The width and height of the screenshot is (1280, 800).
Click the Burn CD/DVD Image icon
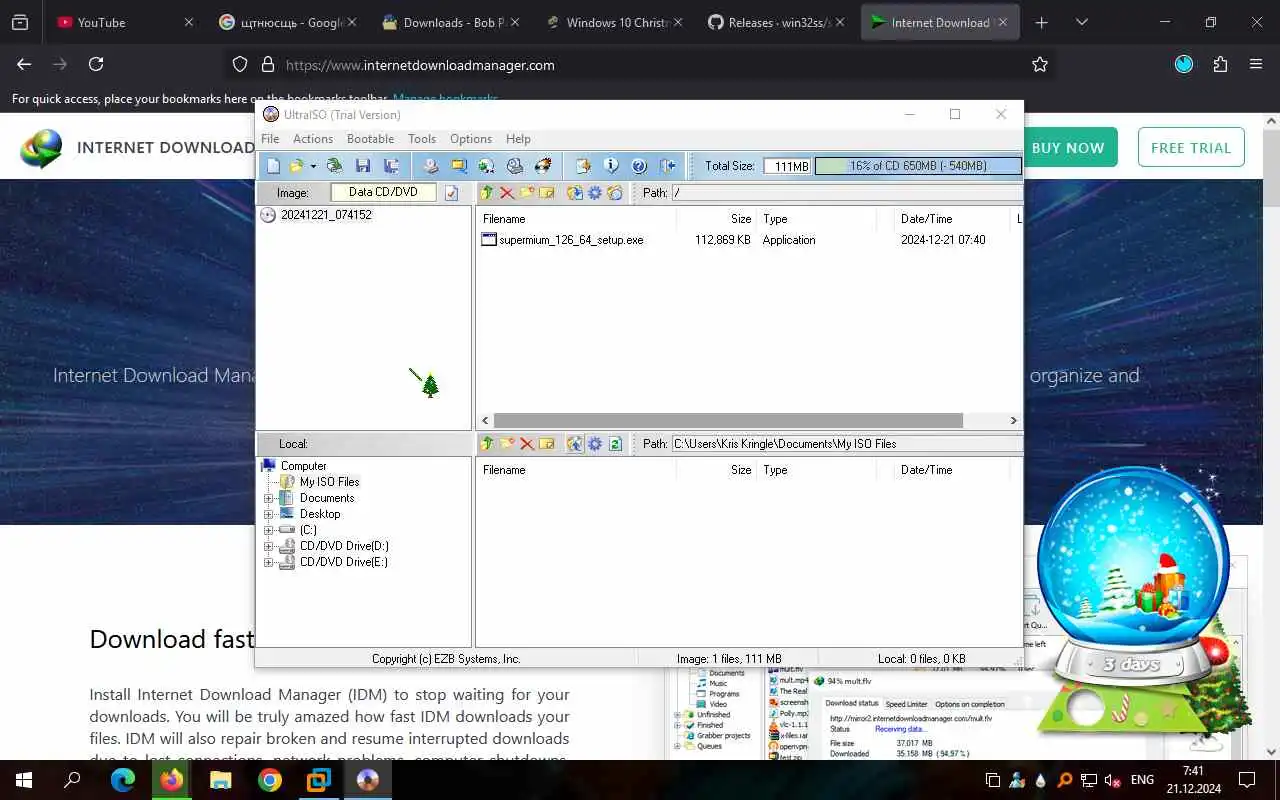pyautogui.click(x=543, y=166)
